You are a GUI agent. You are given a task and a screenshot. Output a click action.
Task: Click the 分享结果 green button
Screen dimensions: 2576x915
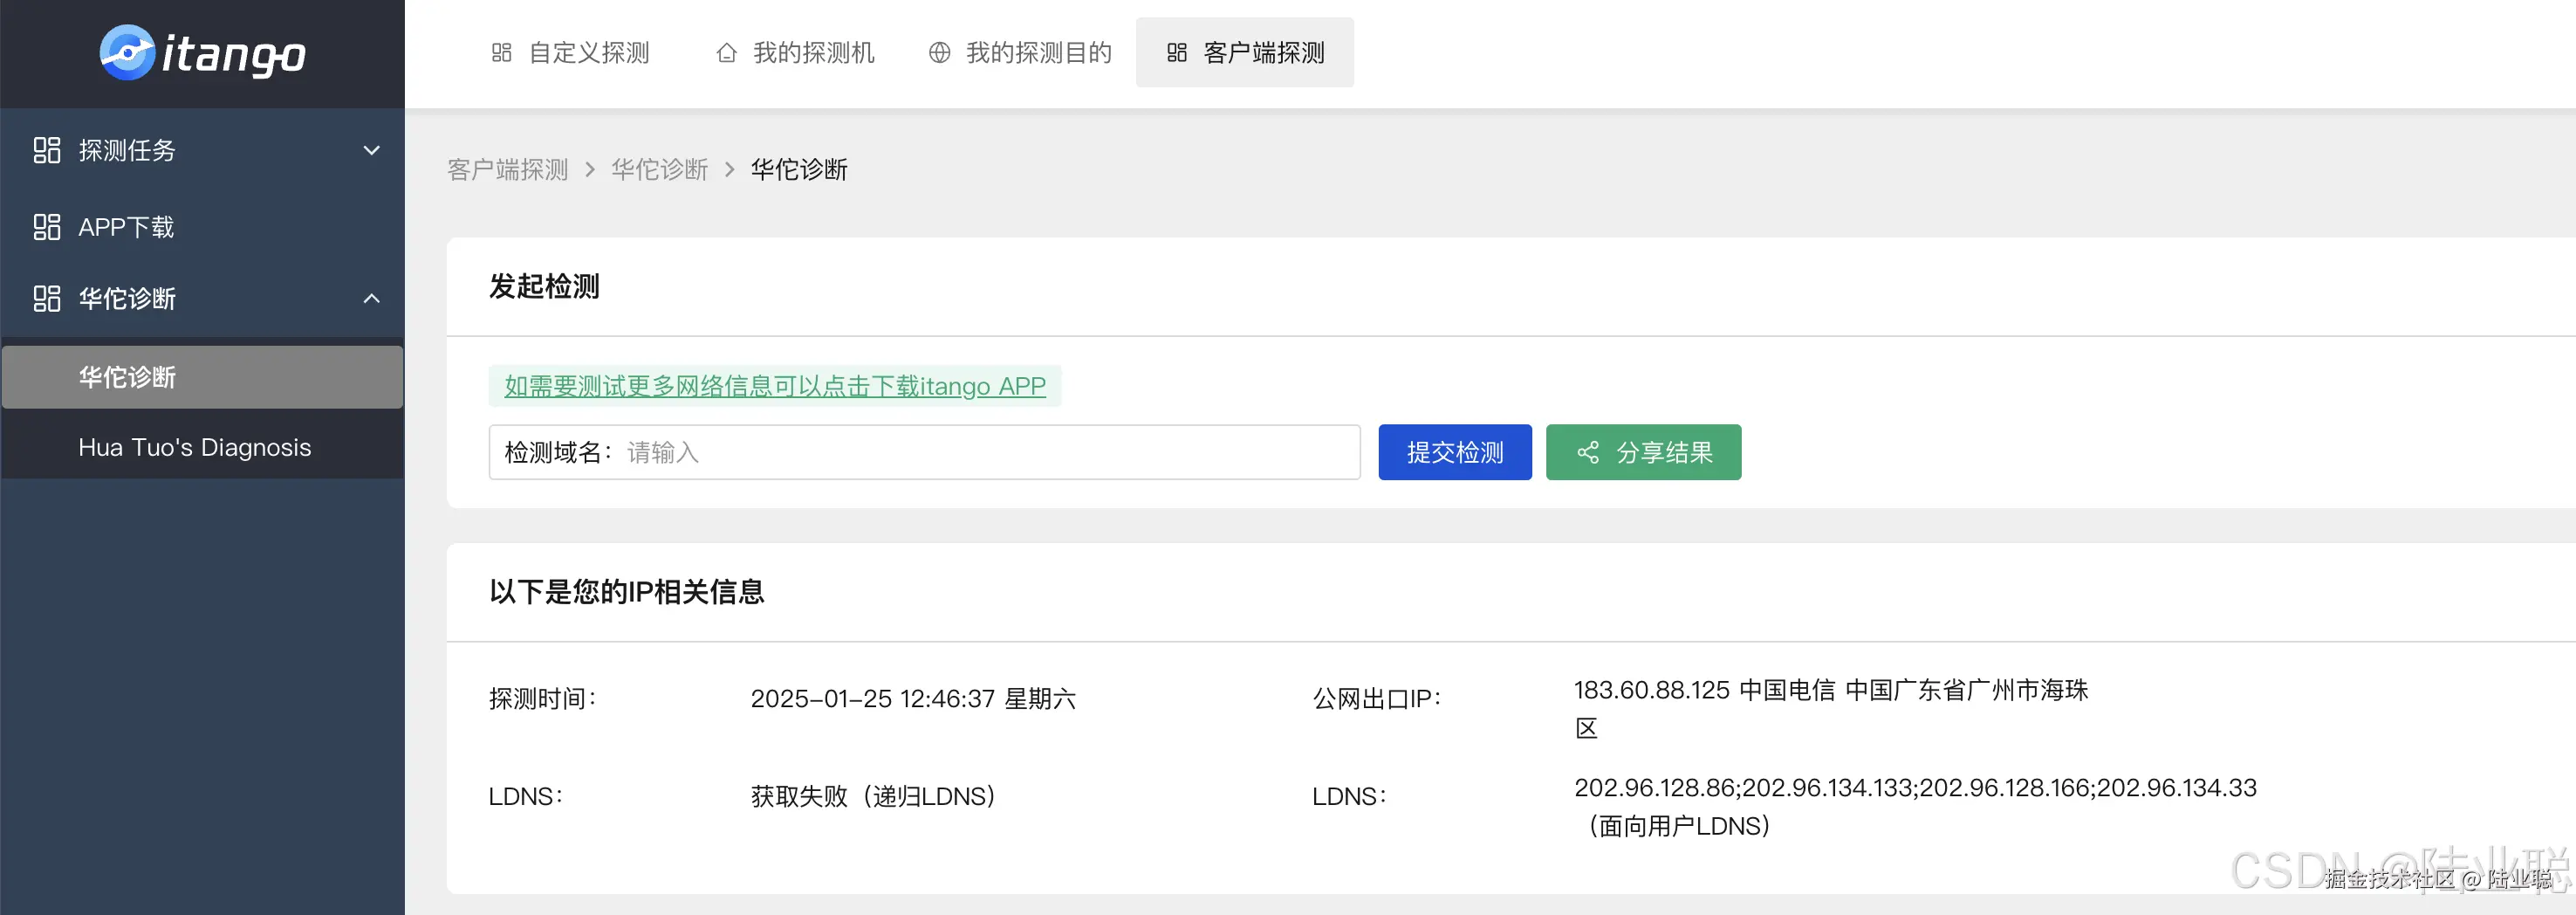[1642, 453]
